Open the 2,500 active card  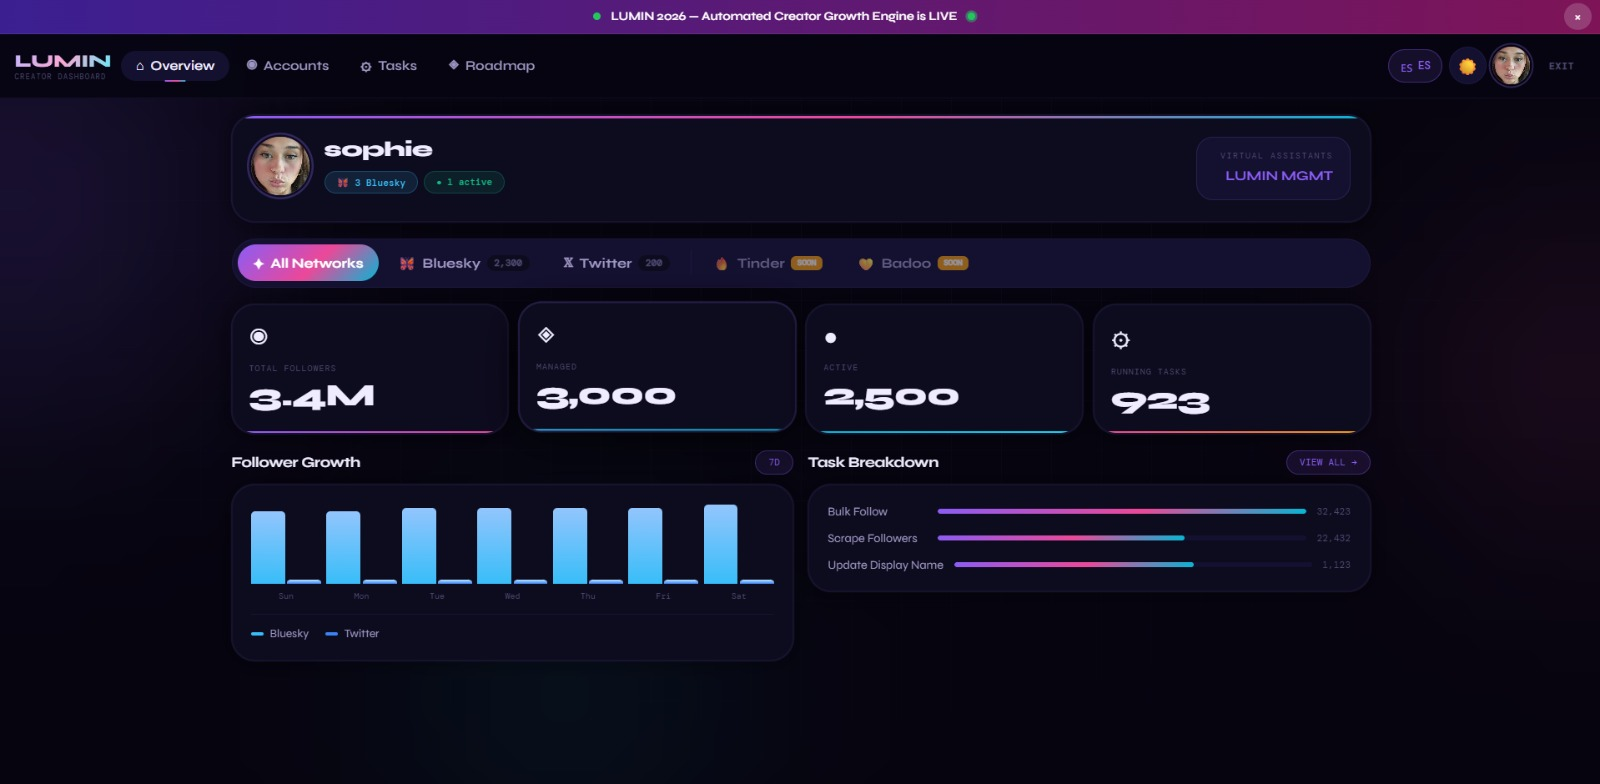pos(944,368)
